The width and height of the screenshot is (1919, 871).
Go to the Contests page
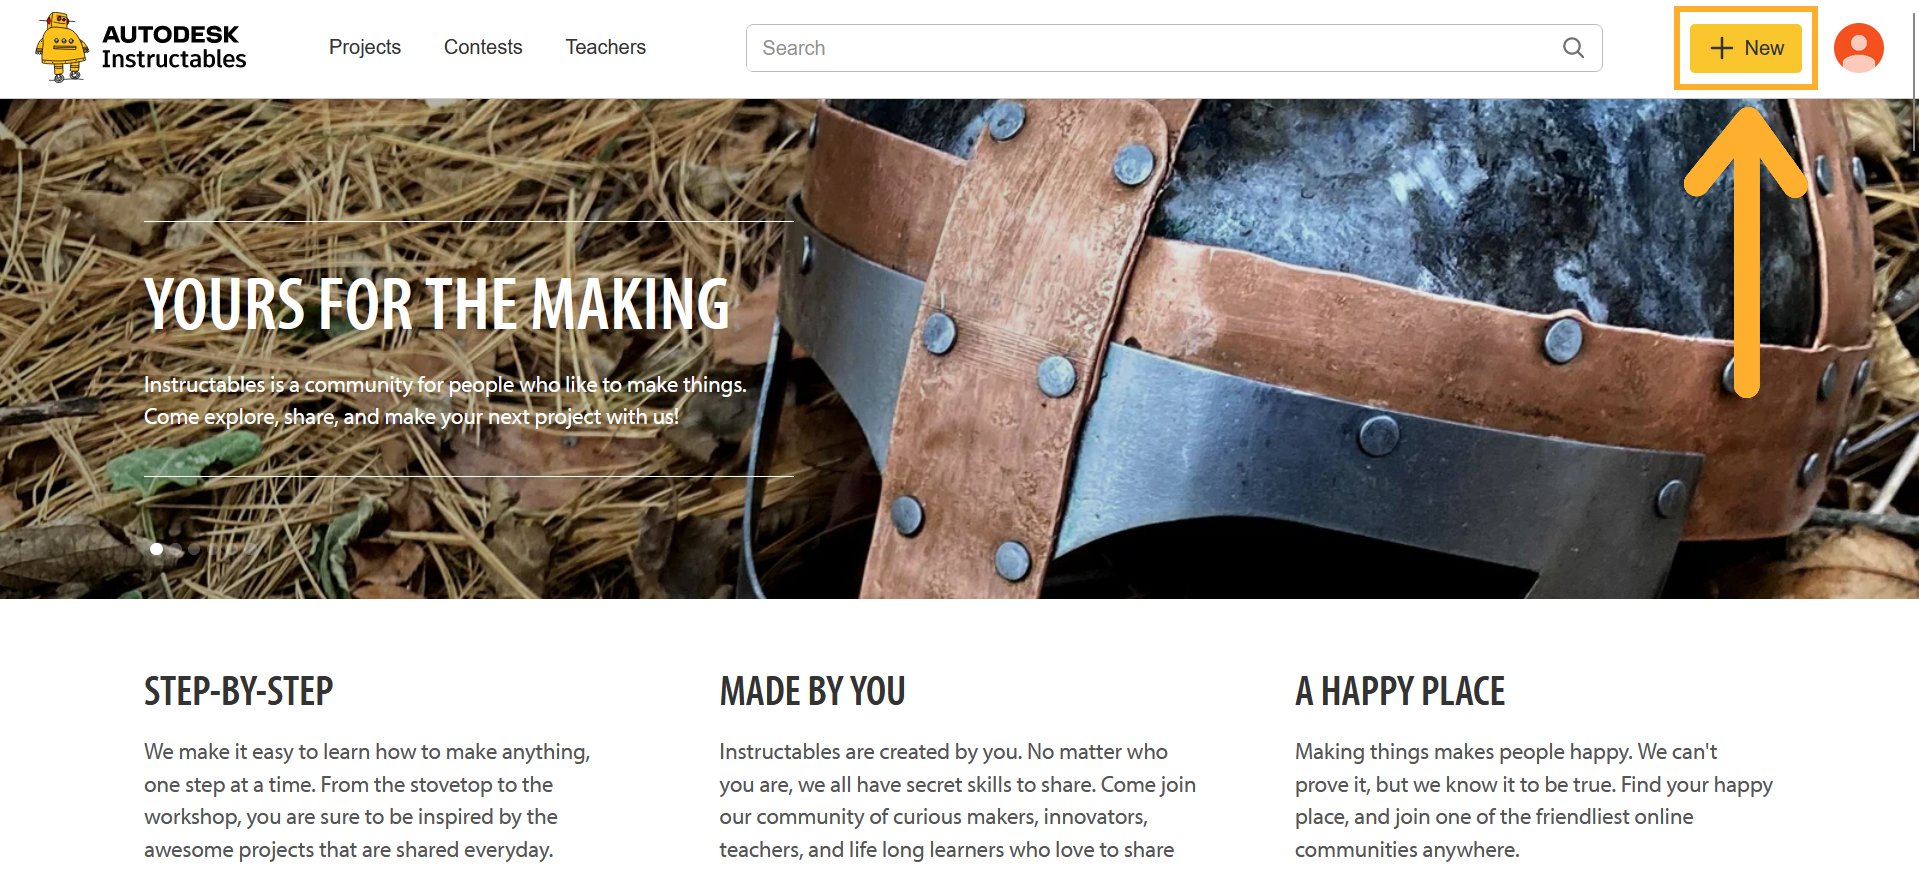483,47
